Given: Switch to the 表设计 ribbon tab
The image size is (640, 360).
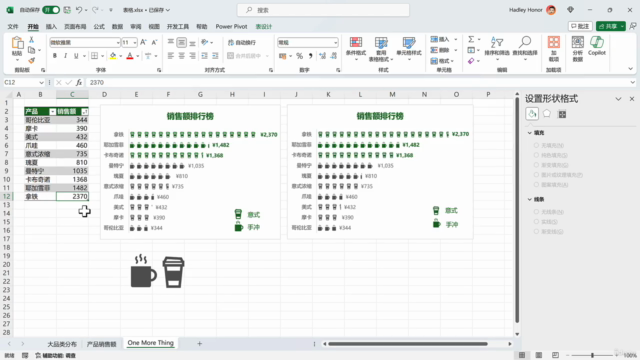Looking at the screenshot, I should pos(264,27).
